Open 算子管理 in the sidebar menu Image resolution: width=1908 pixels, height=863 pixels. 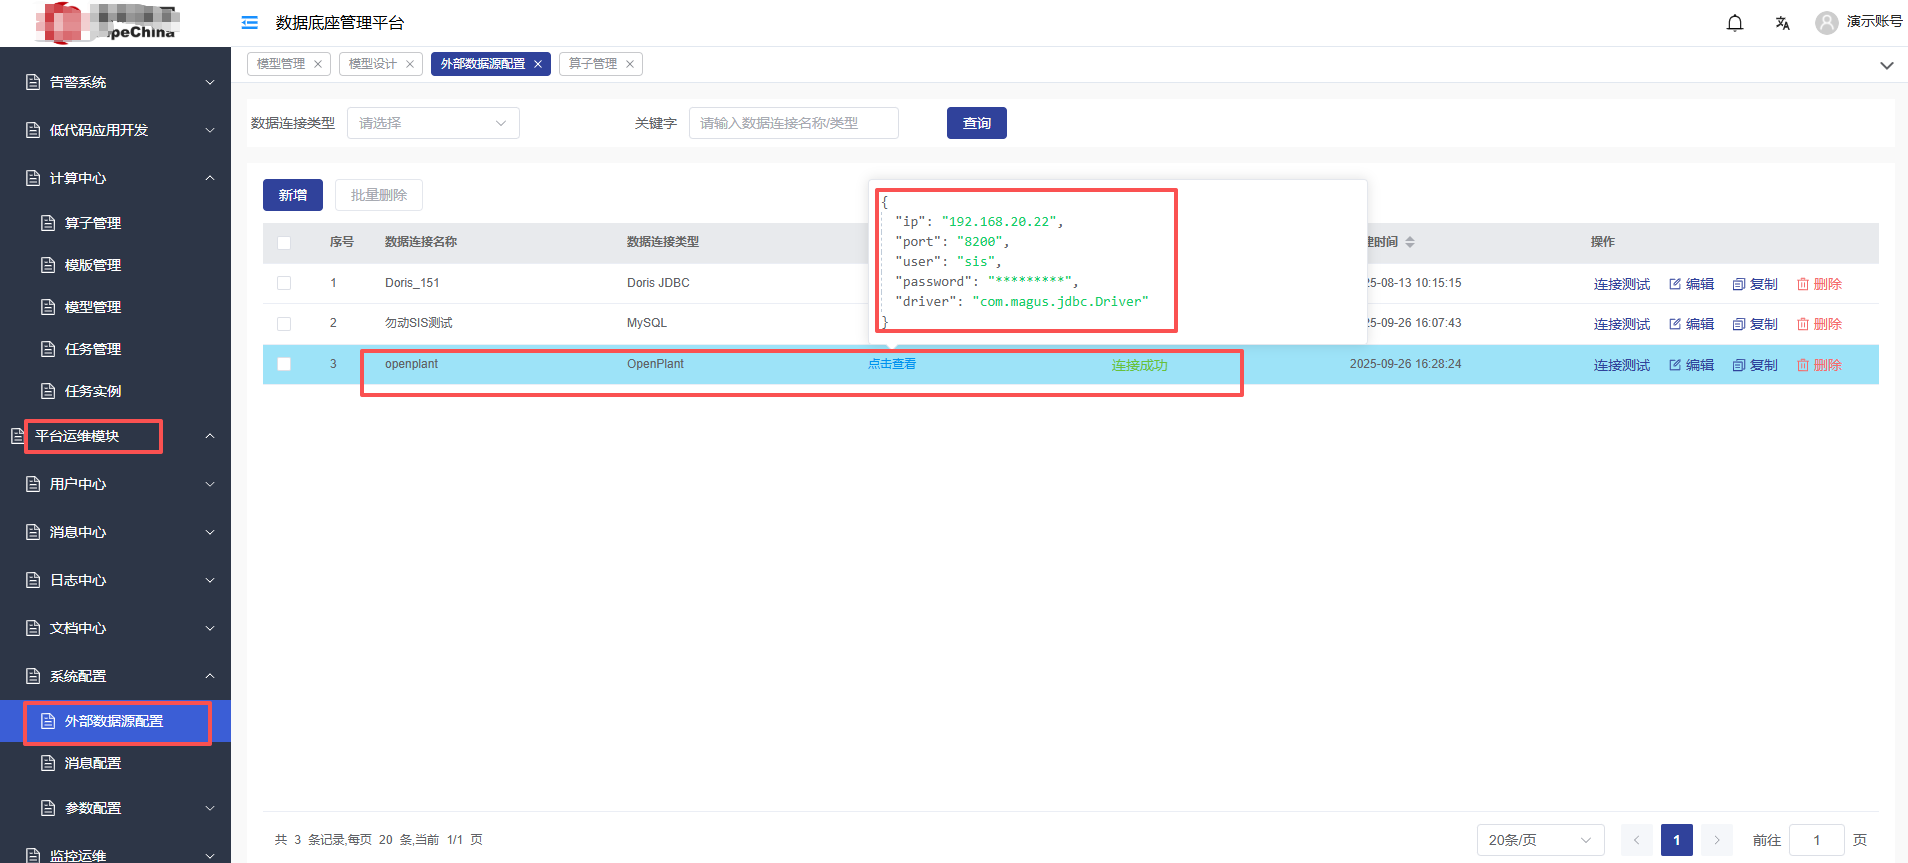point(93,223)
